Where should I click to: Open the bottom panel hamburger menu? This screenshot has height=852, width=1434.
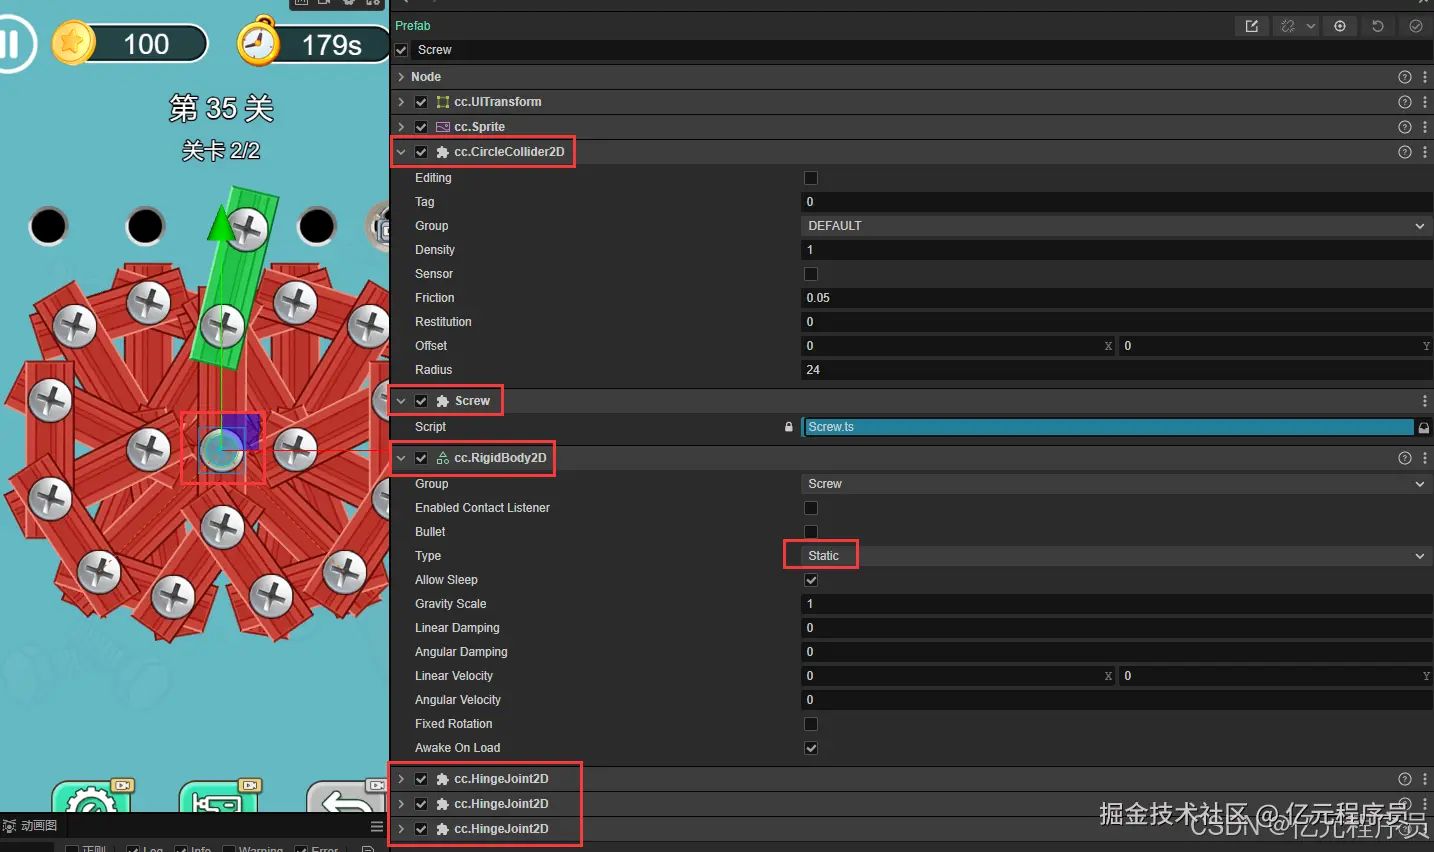[x=377, y=826]
